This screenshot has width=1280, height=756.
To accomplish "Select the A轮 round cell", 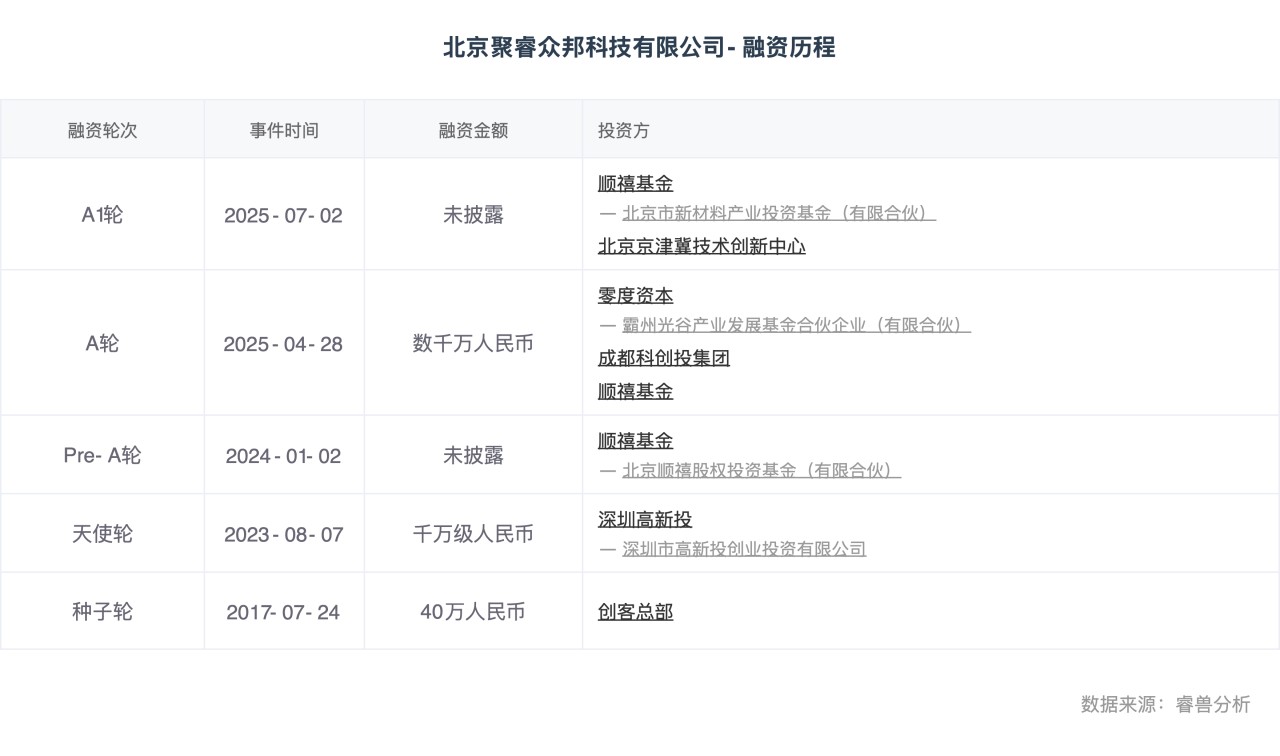I will (x=102, y=344).
